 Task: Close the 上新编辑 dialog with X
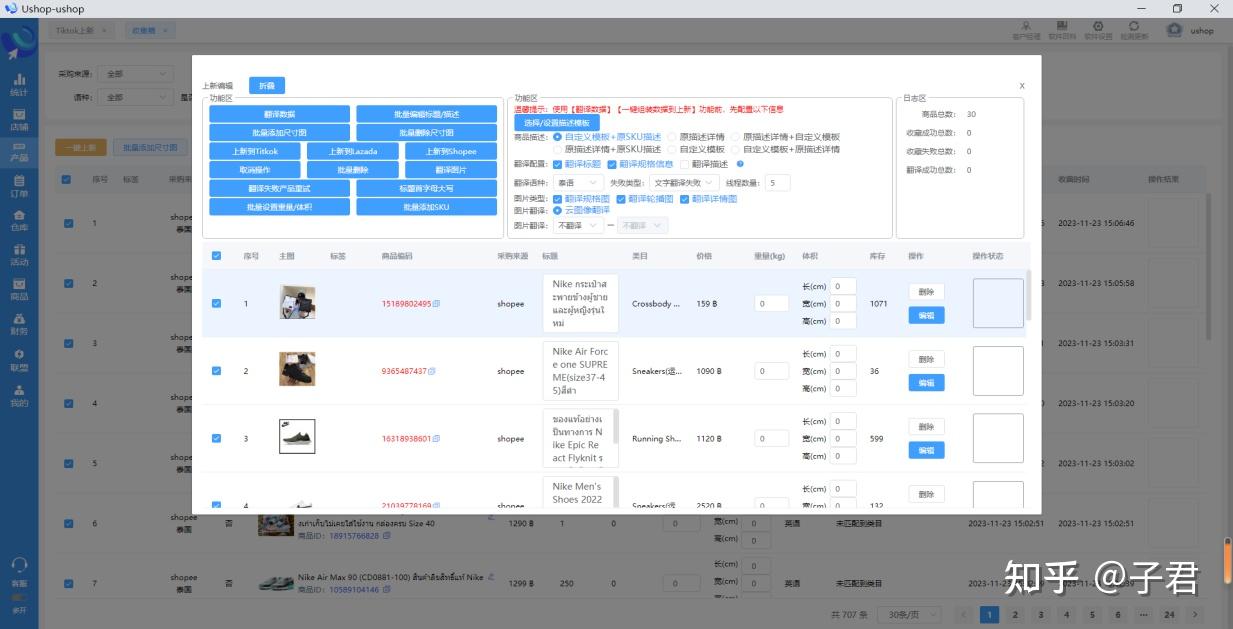[x=1022, y=86]
